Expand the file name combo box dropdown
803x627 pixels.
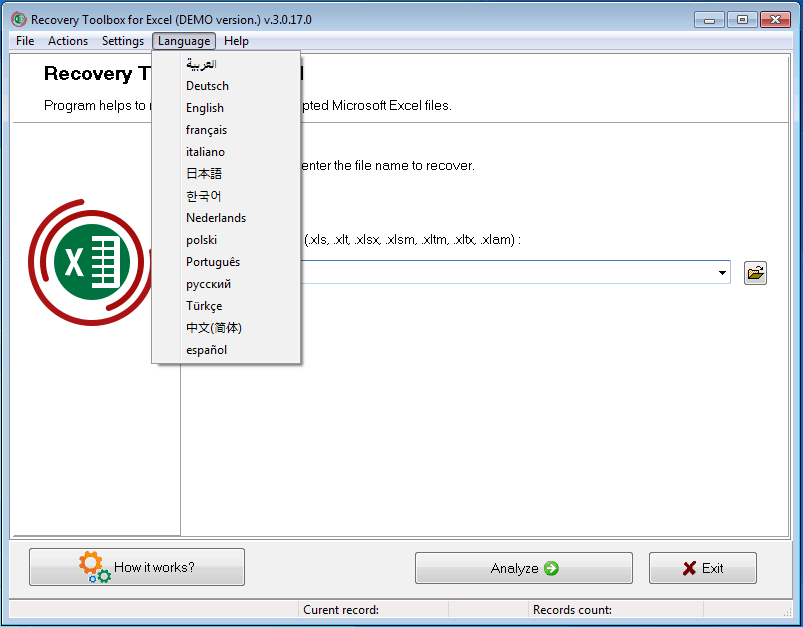[722, 272]
